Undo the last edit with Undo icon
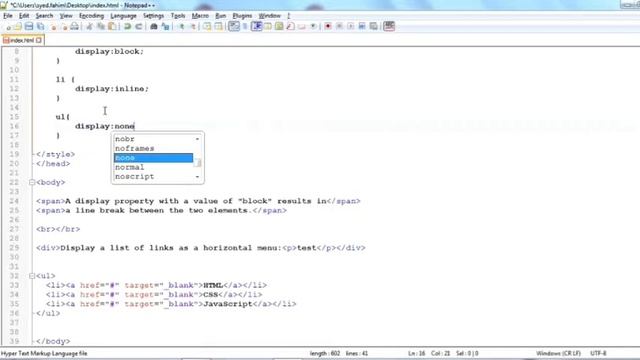This screenshot has height=360, width=640. (x=127, y=27)
